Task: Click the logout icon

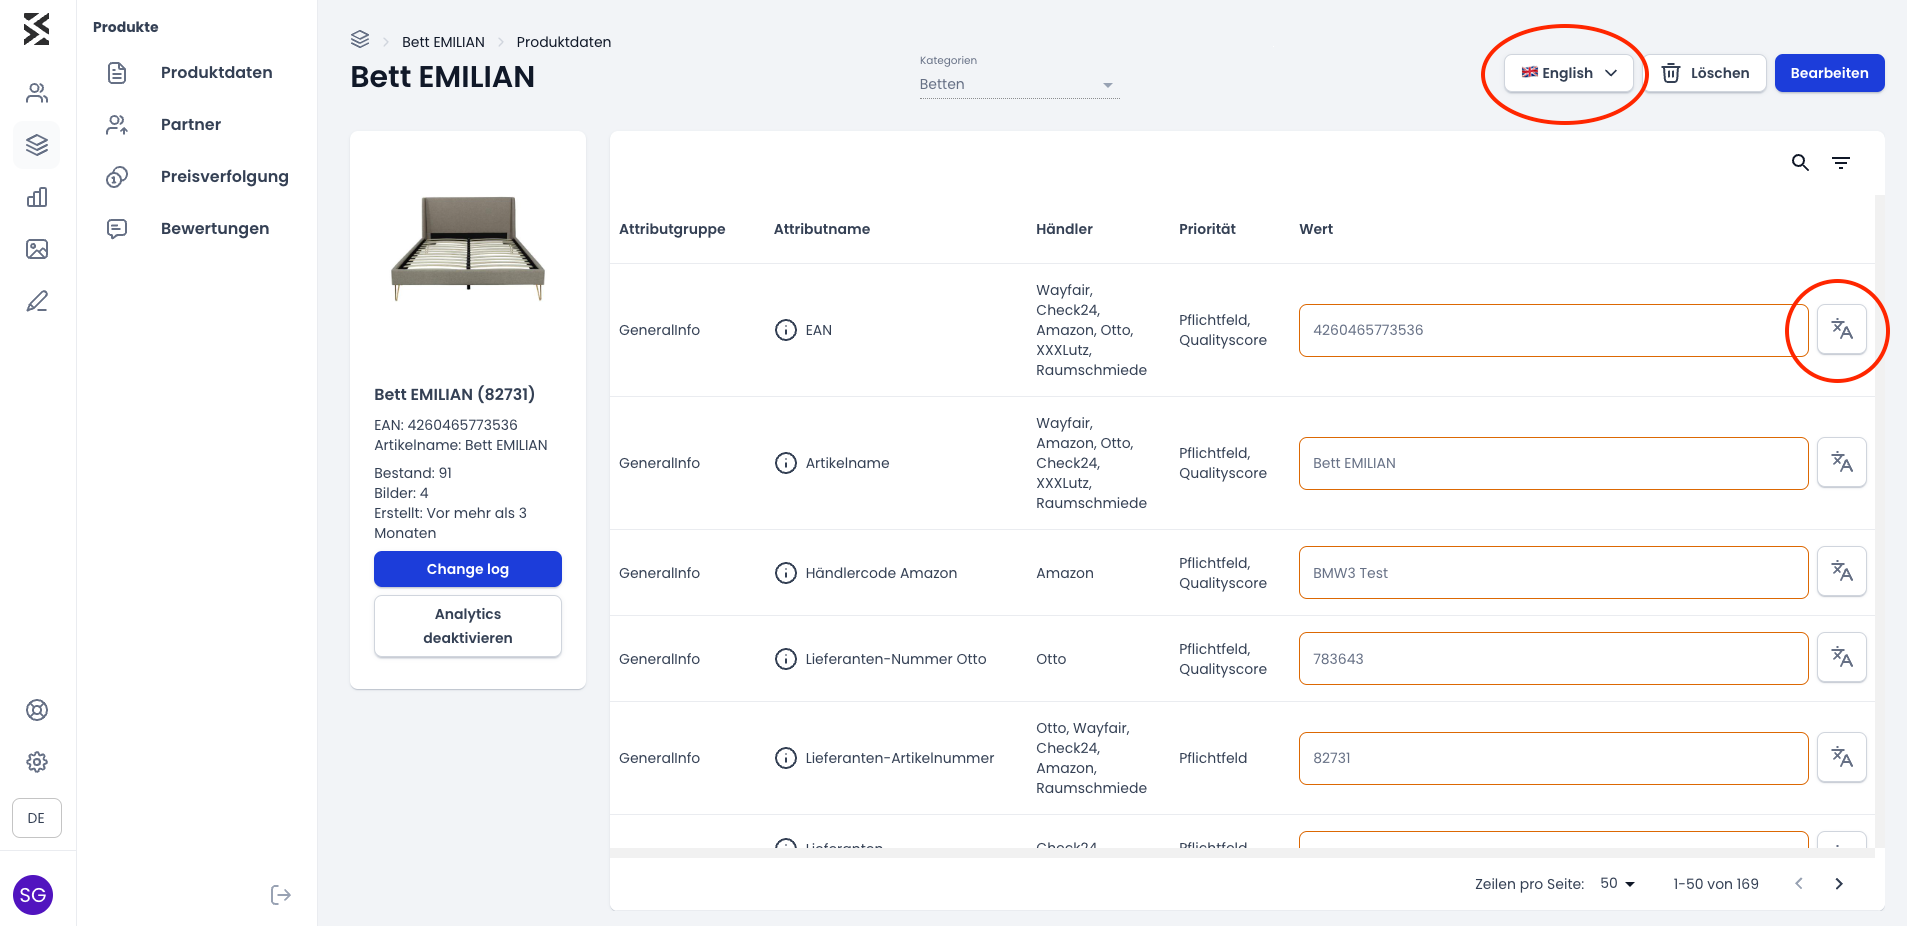Action: click(x=281, y=895)
